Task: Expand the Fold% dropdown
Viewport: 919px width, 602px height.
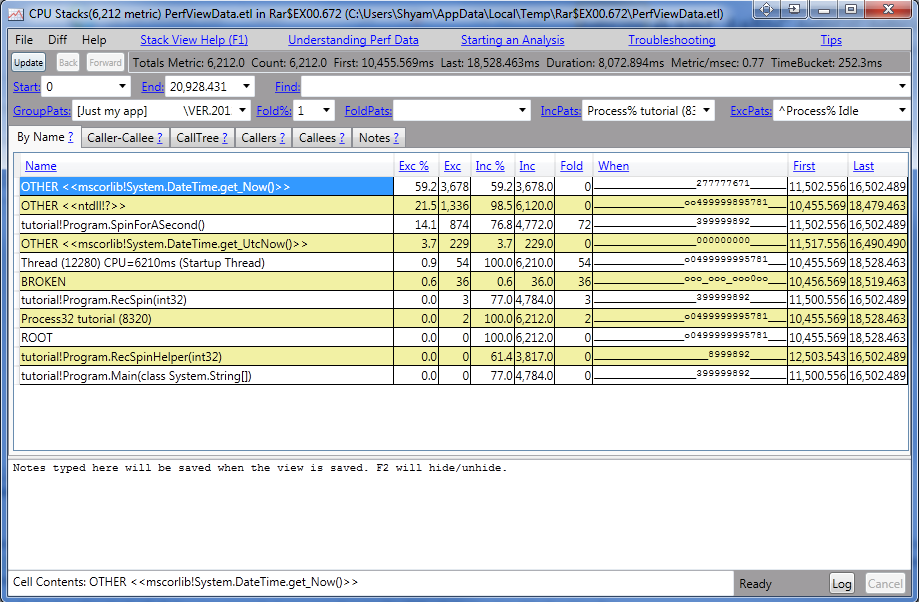Action: pyautogui.click(x=326, y=110)
